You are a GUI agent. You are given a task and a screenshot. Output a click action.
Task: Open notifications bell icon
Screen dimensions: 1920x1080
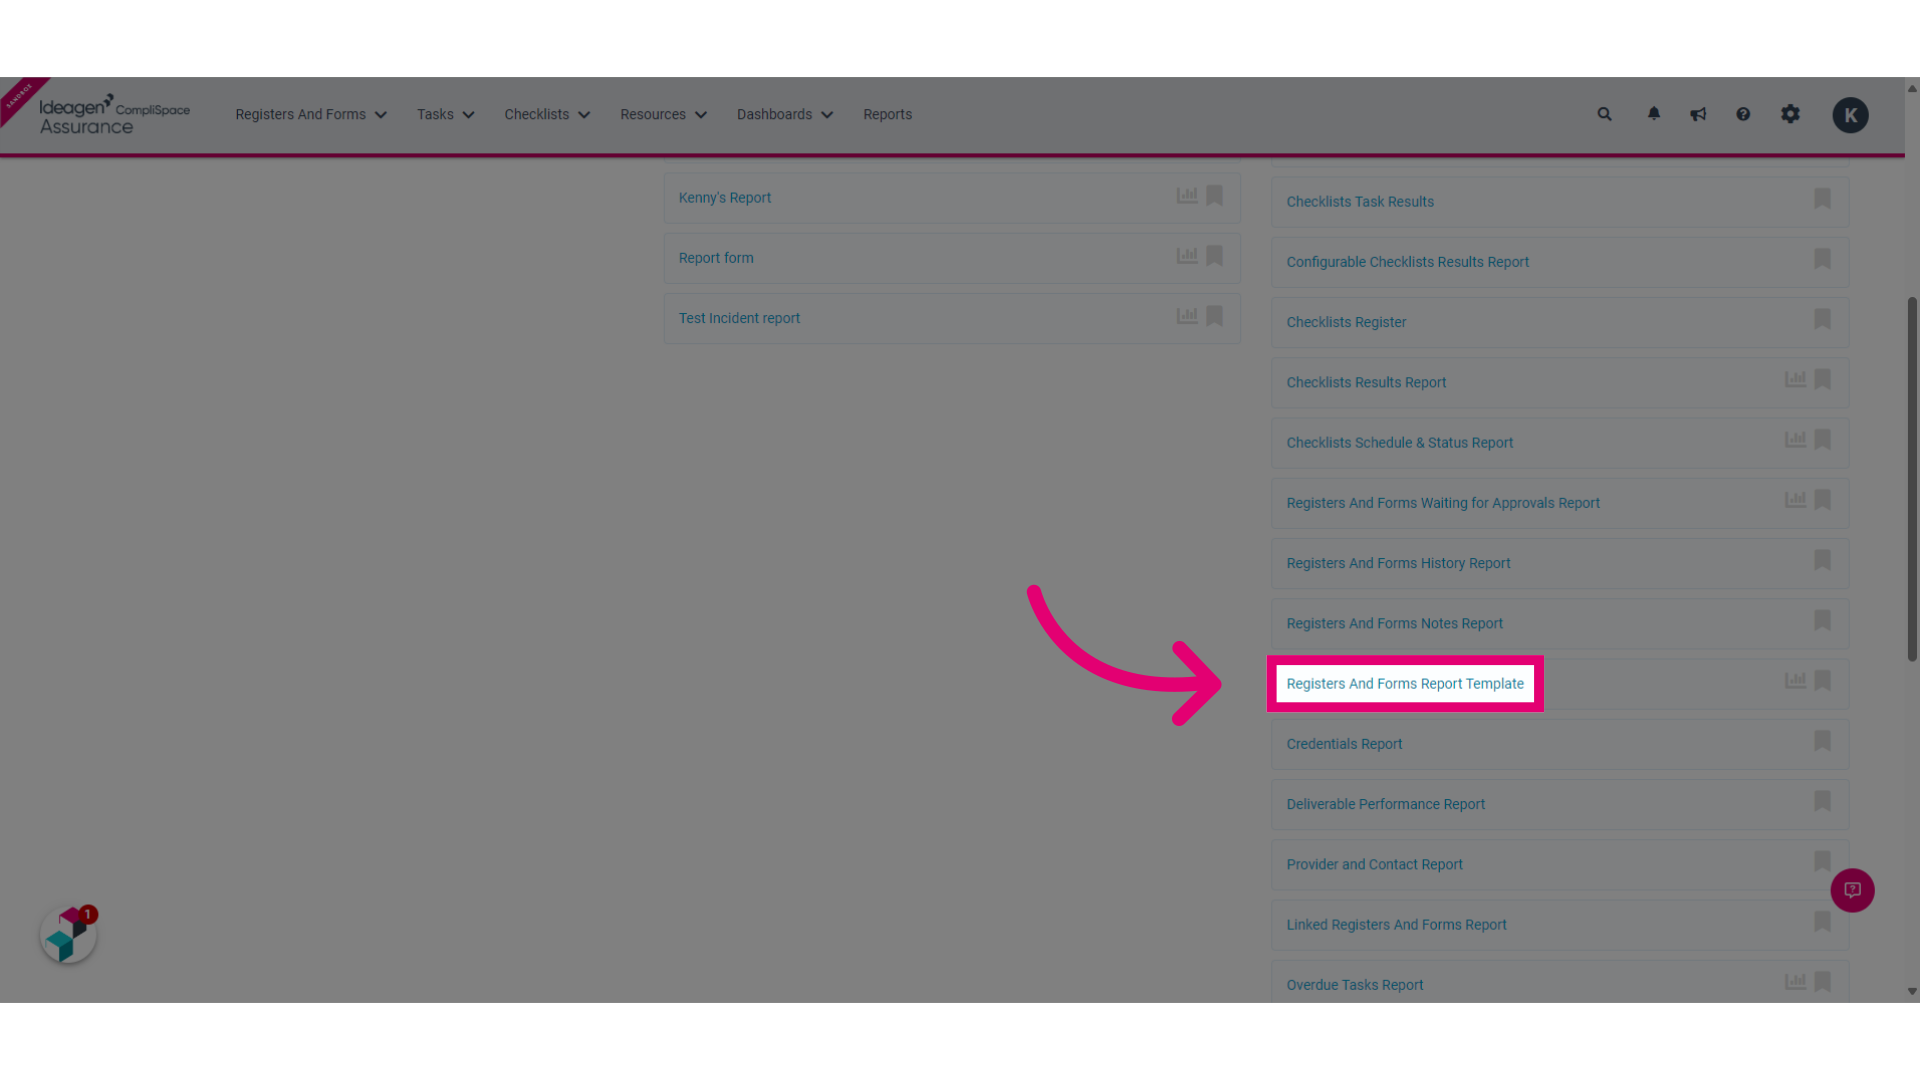tap(1654, 114)
